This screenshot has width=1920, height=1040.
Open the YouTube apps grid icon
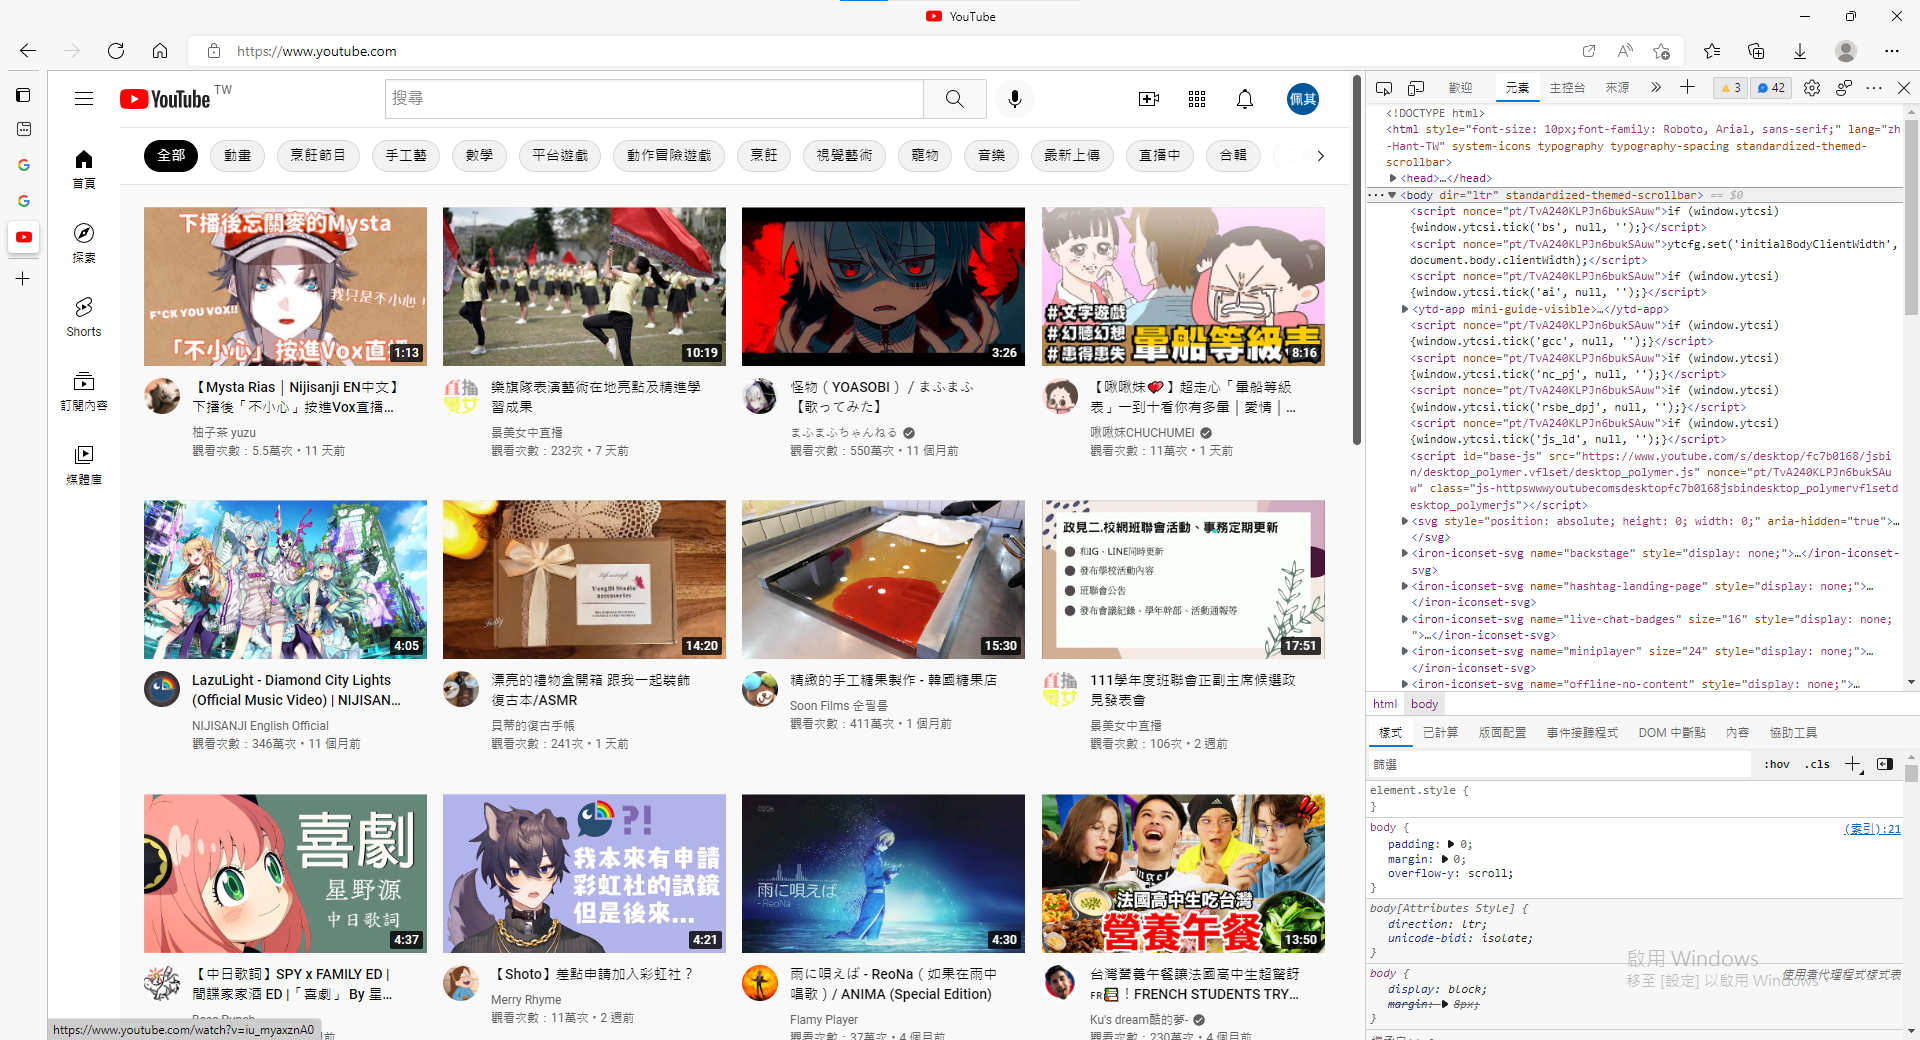1197,99
